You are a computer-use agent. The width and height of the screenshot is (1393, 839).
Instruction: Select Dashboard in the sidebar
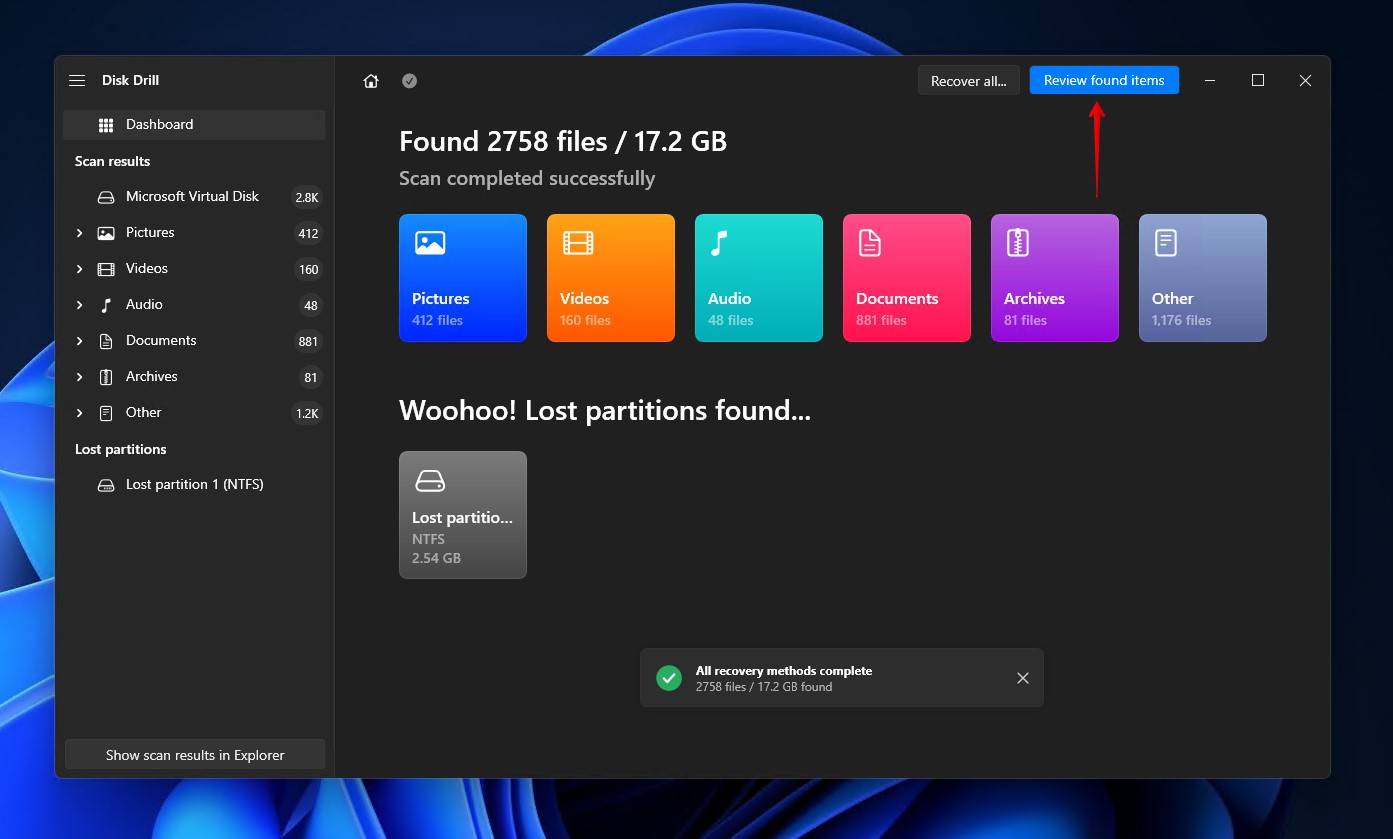click(x=194, y=125)
